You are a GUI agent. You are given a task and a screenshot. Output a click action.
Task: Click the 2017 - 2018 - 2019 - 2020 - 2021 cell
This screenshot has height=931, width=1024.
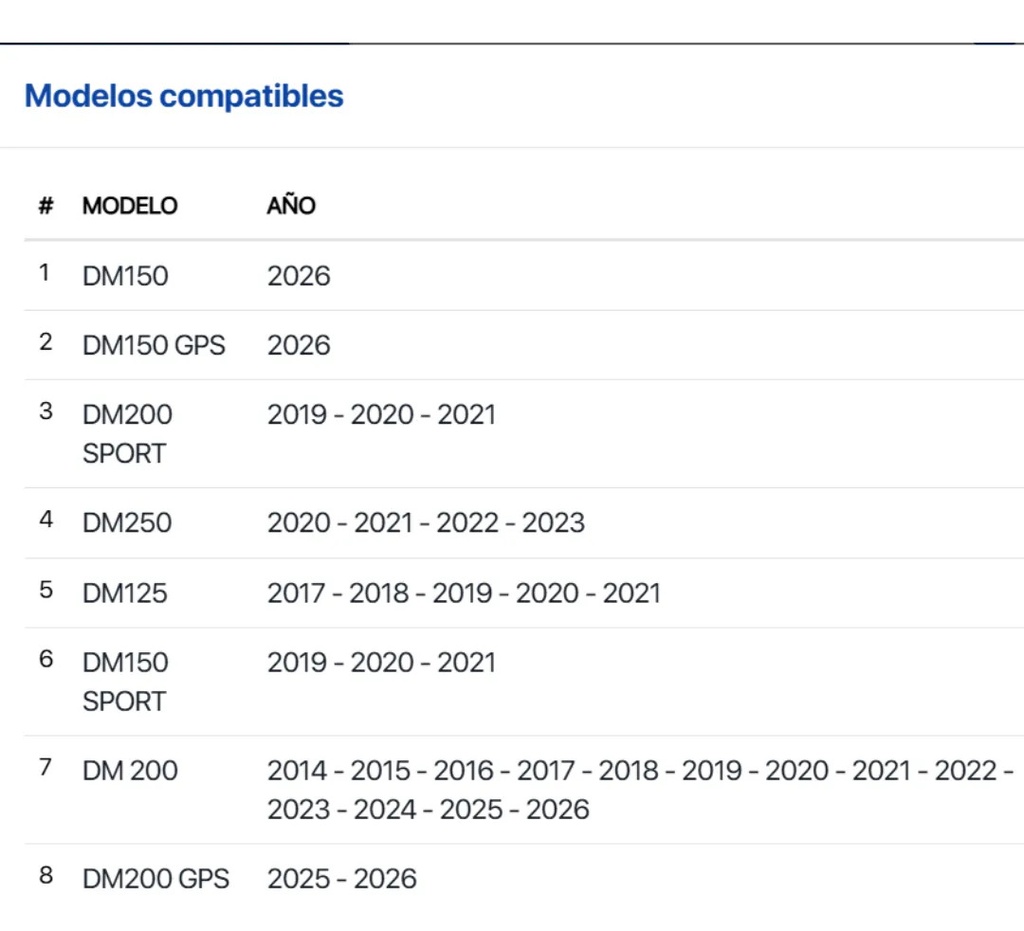(x=464, y=593)
